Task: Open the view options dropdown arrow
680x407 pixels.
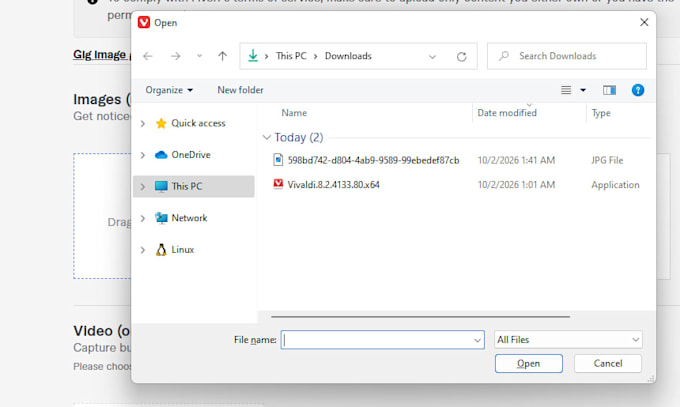Action: click(x=583, y=90)
